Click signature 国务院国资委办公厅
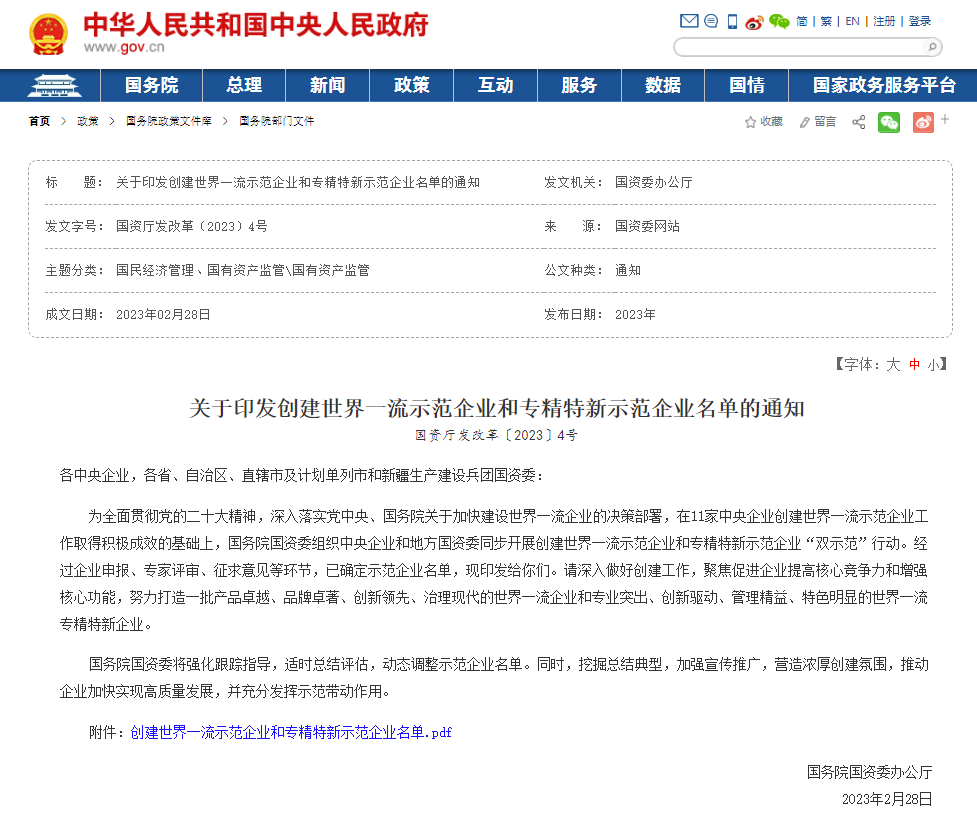The height and width of the screenshot is (828, 977). pyautogui.click(x=869, y=773)
